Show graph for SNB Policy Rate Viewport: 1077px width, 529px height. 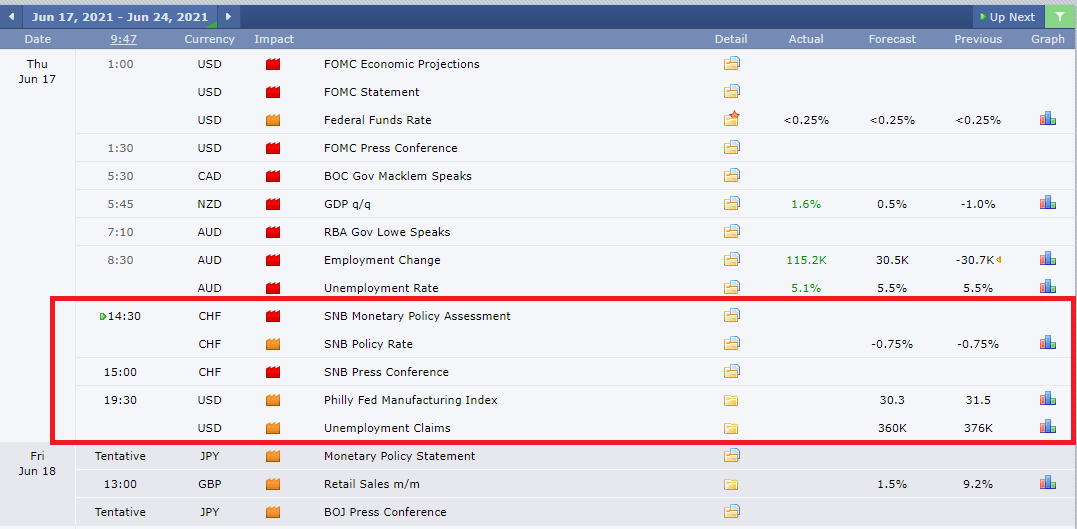(x=1047, y=343)
